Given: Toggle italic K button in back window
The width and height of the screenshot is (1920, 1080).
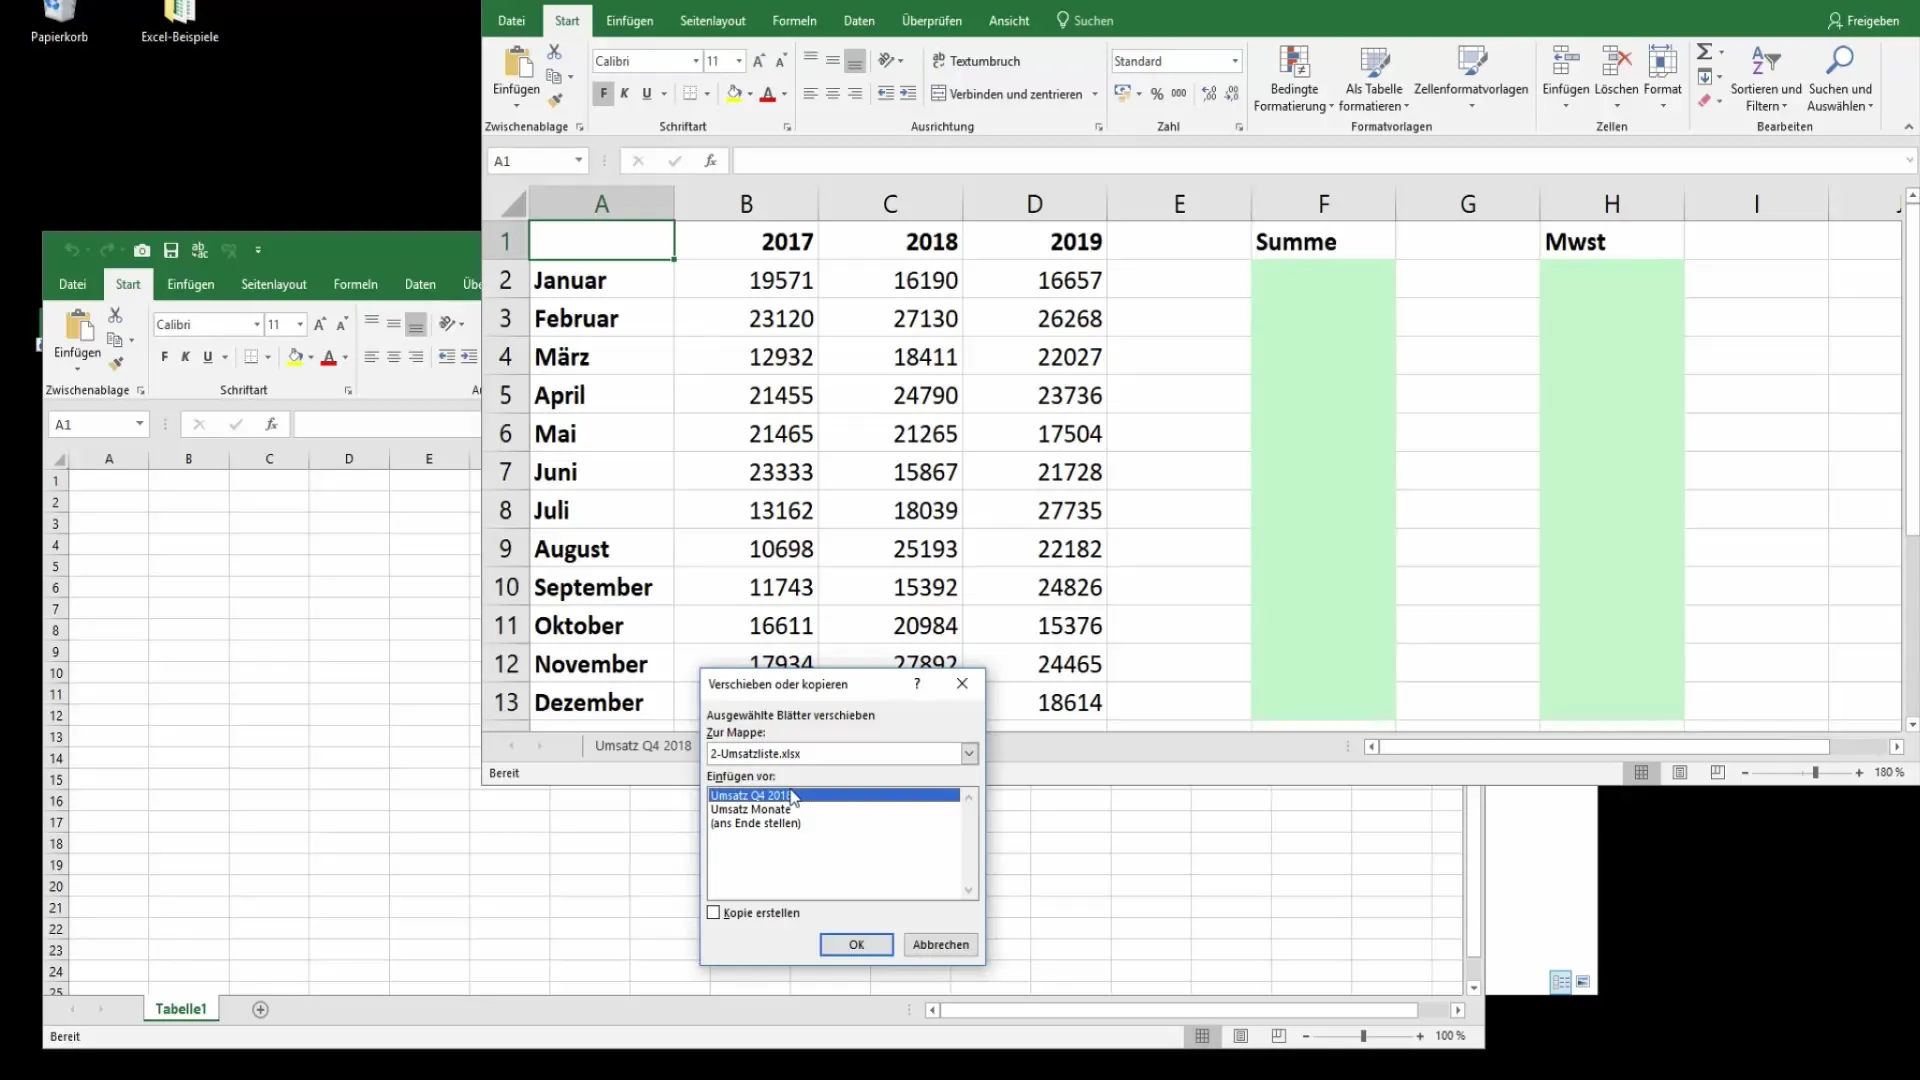Looking at the screenshot, I should 185,357.
